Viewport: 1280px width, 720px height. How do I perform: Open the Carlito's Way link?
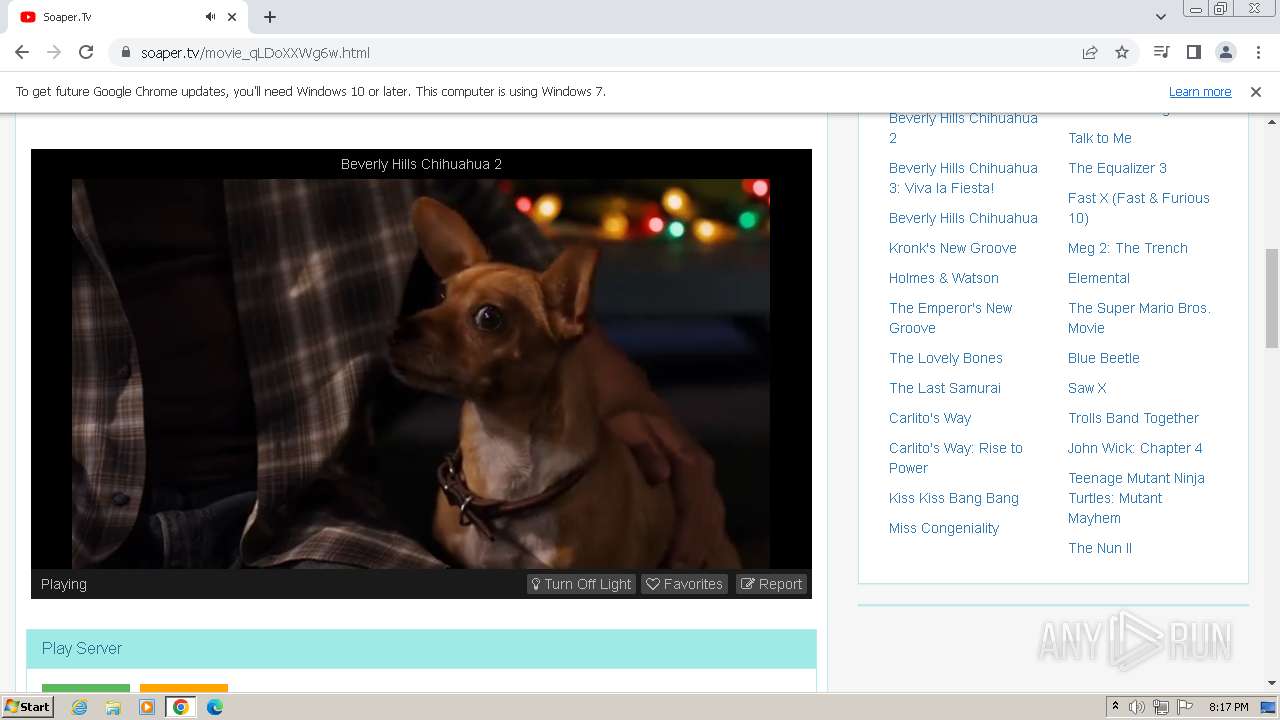coord(930,418)
